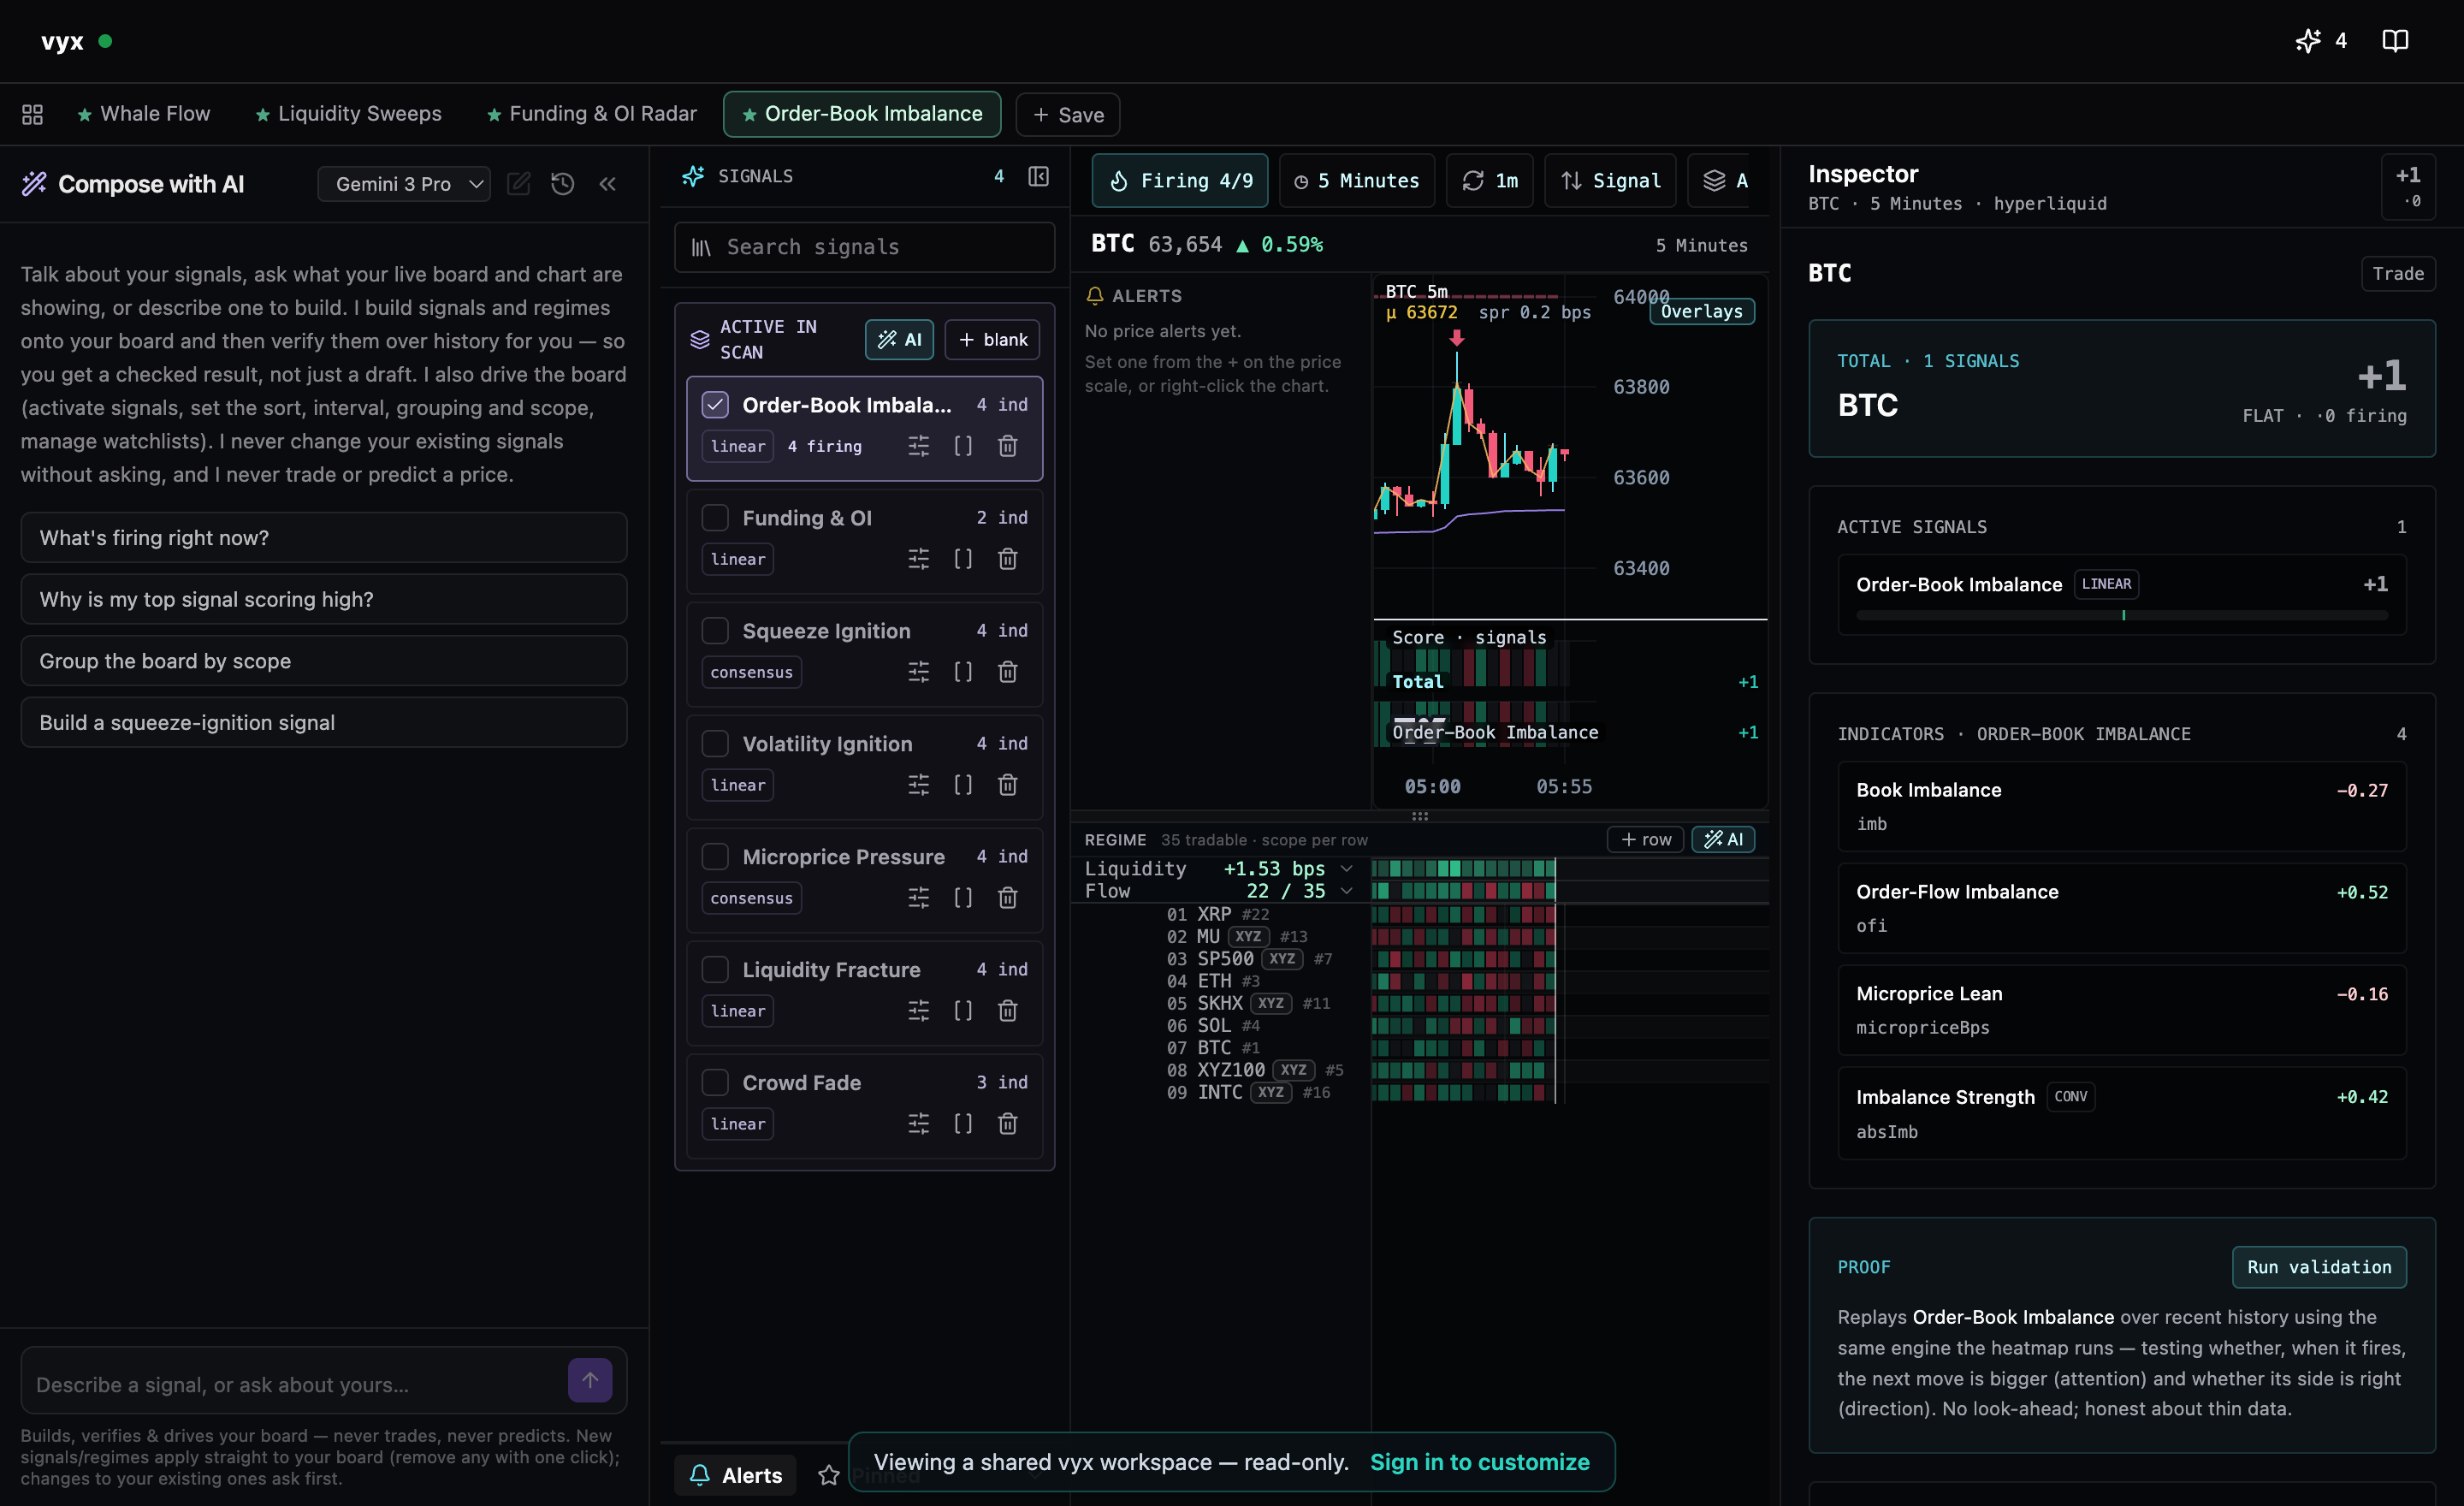Collapse the Compose with AI panel
The image size is (2464, 1506).
click(608, 184)
